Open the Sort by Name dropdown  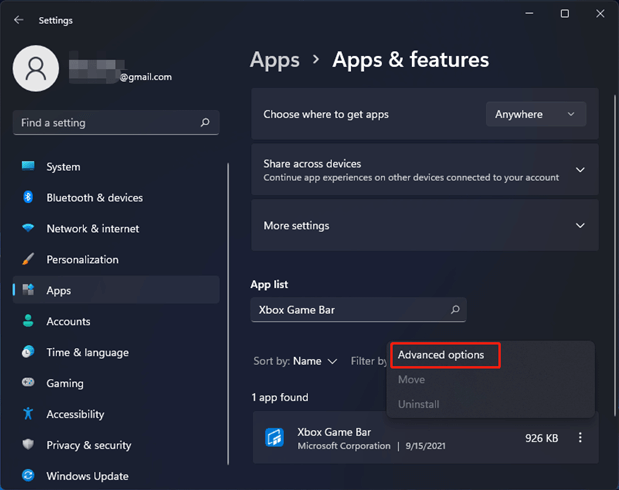point(295,361)
